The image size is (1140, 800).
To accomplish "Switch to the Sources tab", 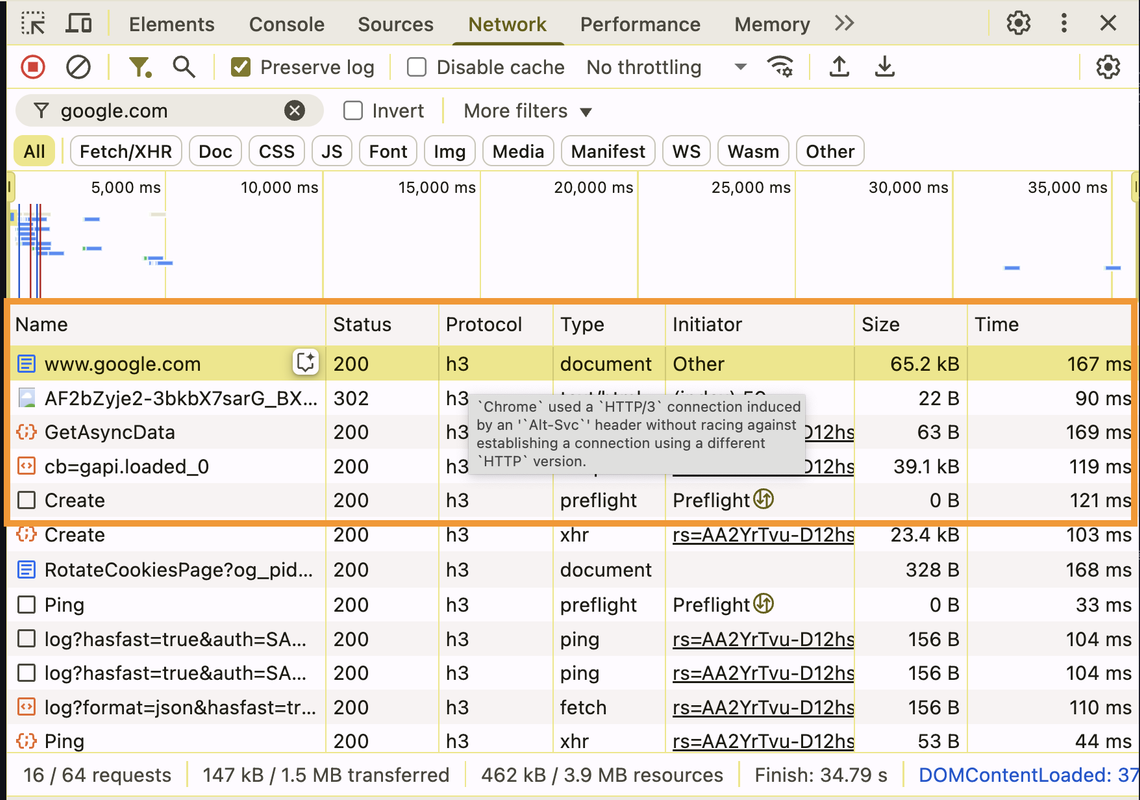I will pos(396,24).
